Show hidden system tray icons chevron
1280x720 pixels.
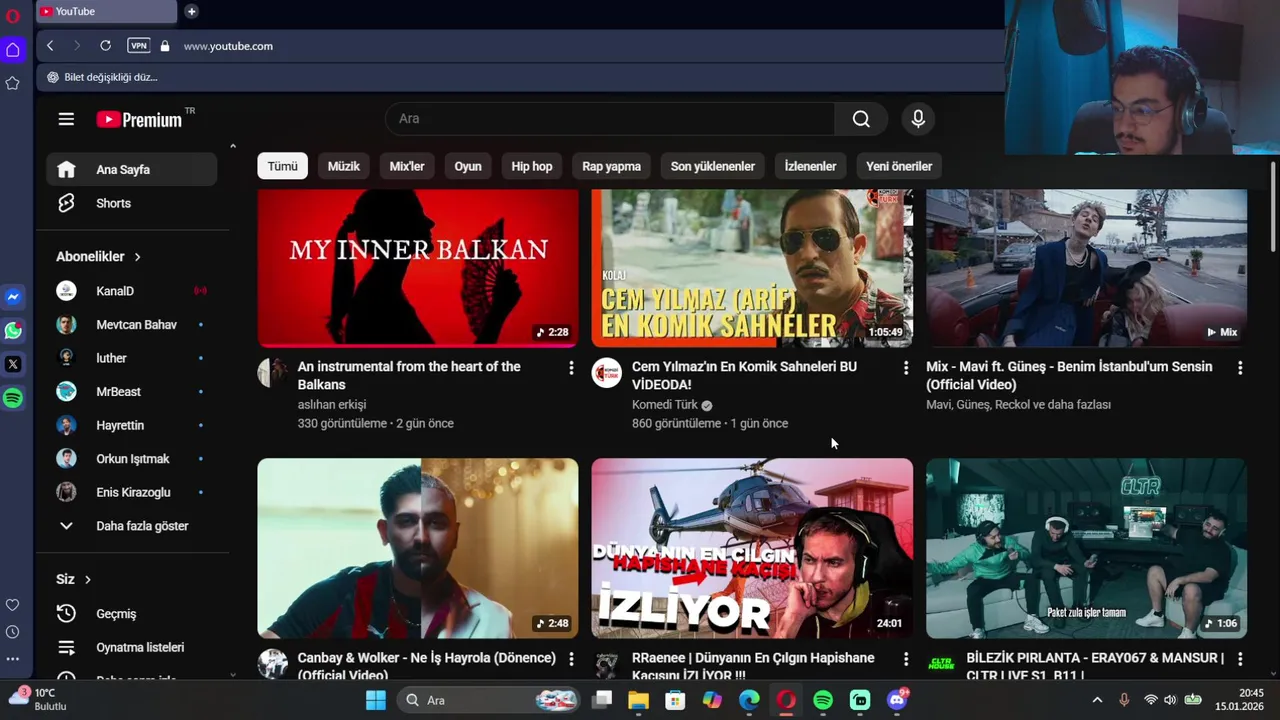pyautogui.click(x=1097, y=700)
